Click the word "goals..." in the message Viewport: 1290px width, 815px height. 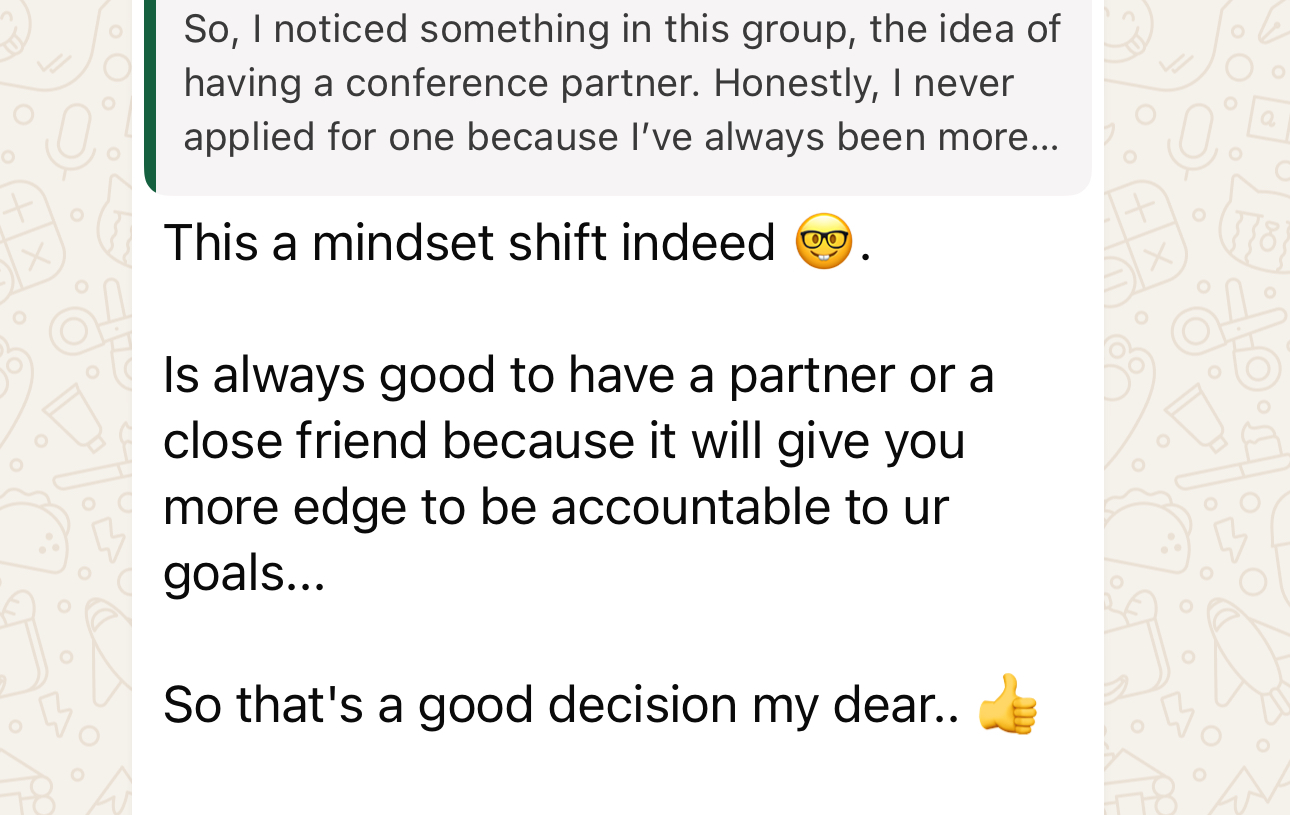tap(244, 573)
